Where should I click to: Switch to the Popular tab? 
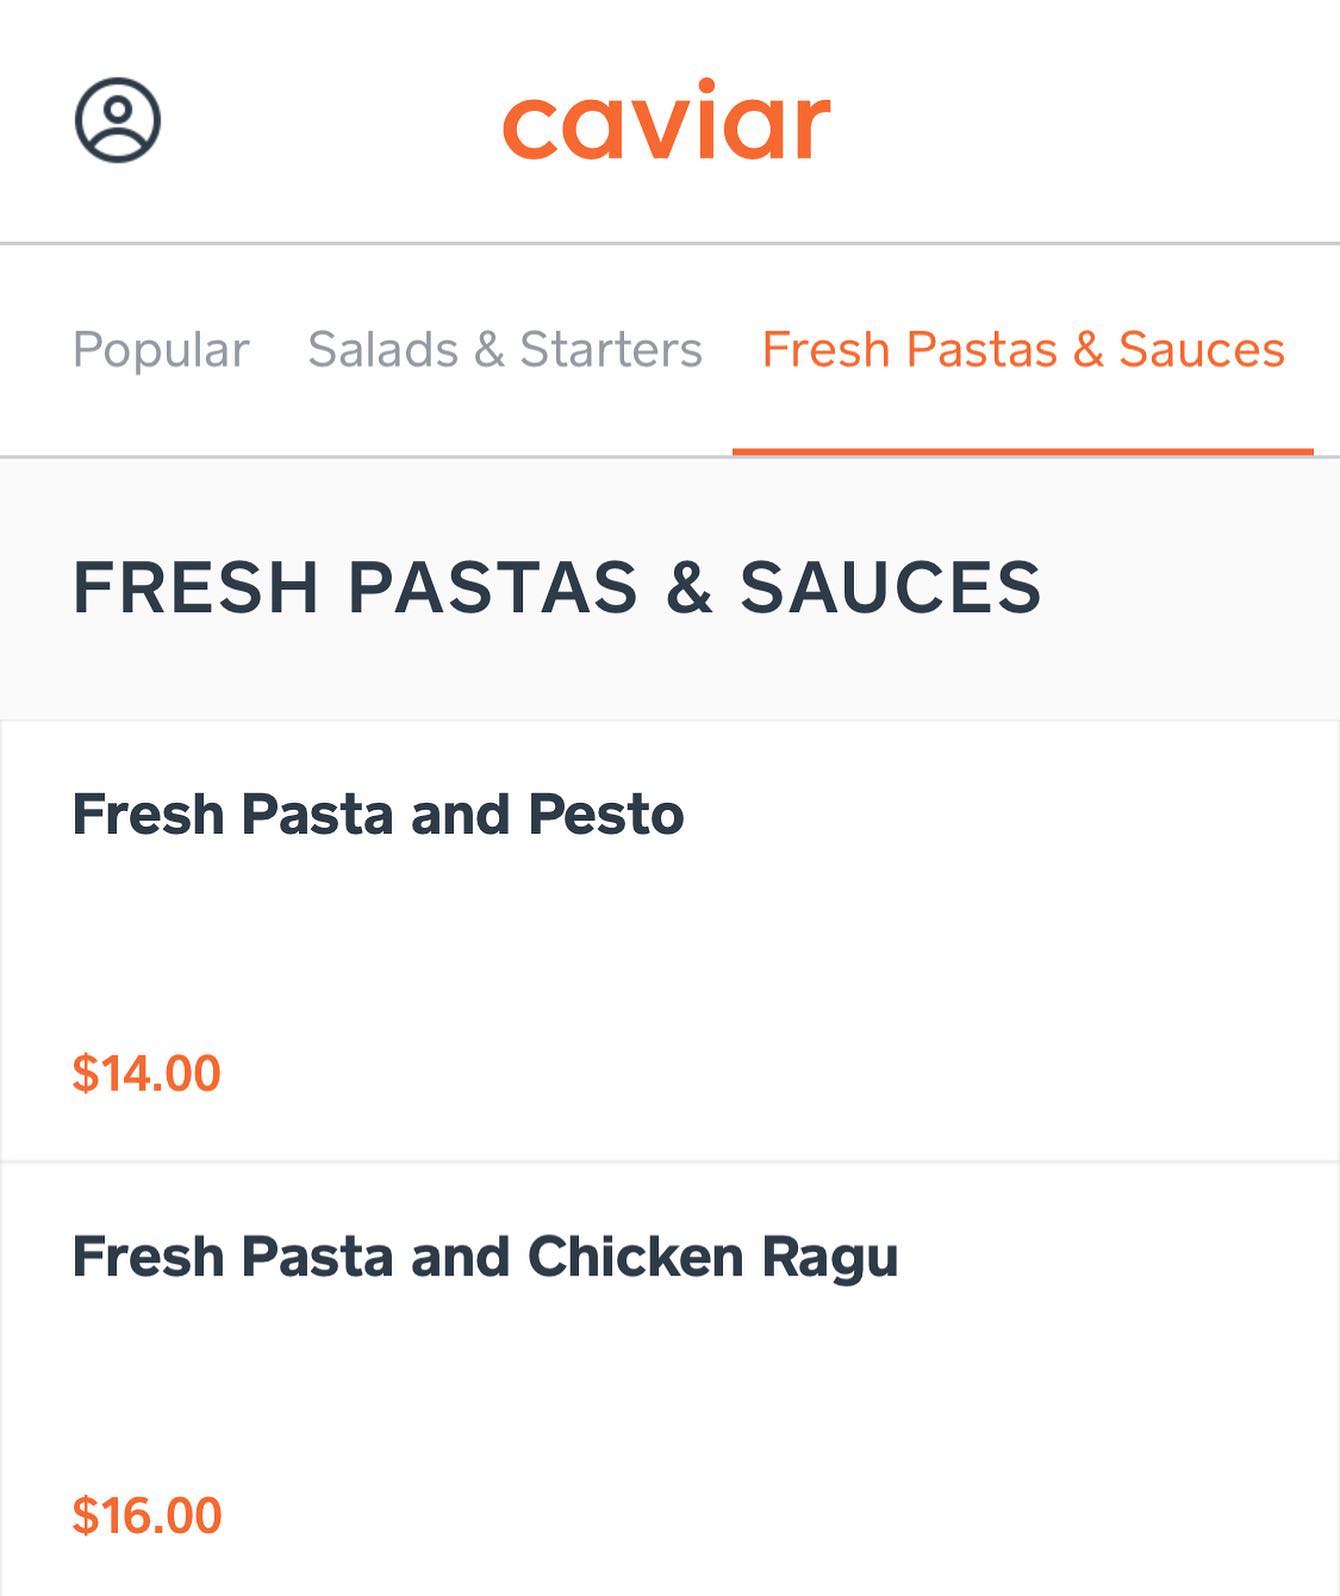click(x=160, y=350)
